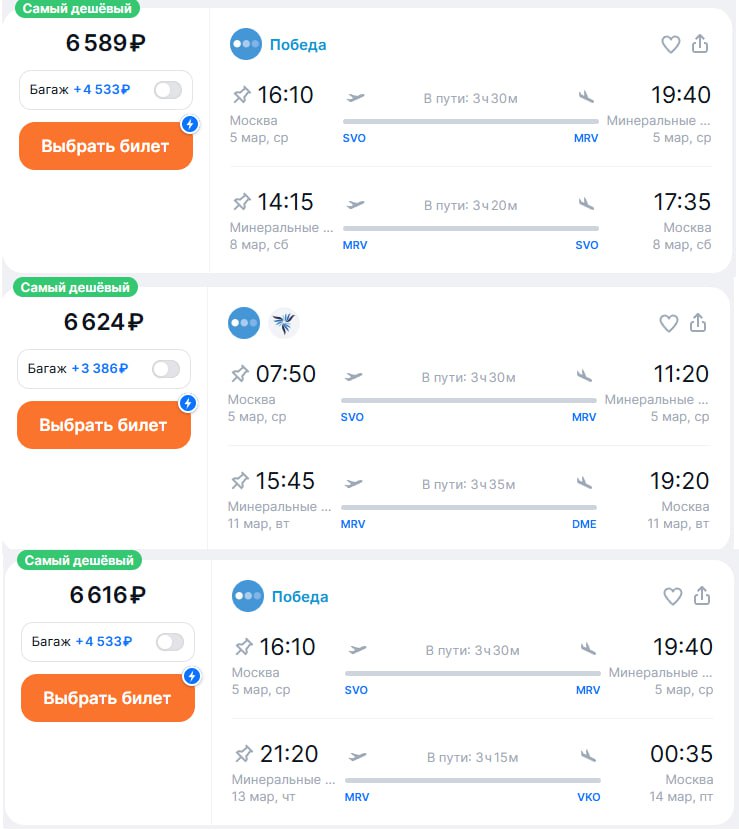
Task: Open Победа airline link in first ticket
Action: pos(298,44)
